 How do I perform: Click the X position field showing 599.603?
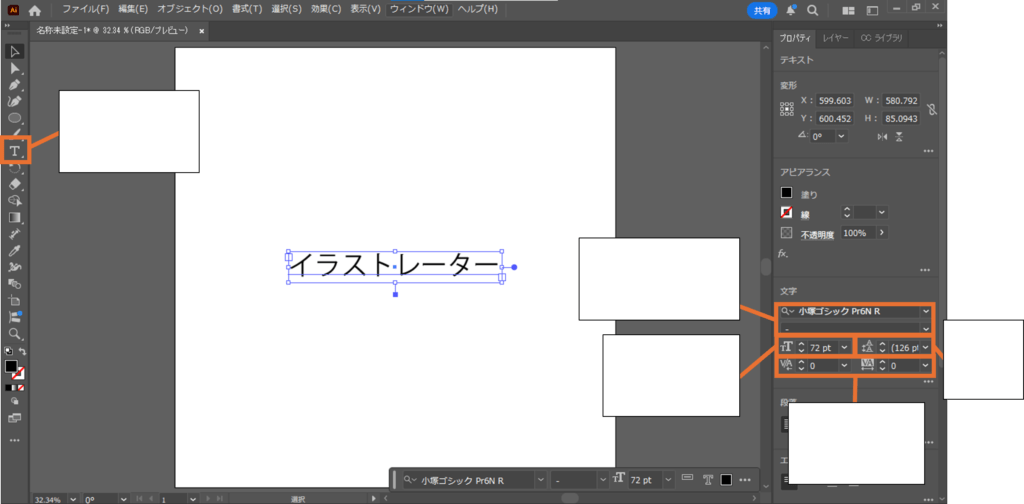point(833,101)
